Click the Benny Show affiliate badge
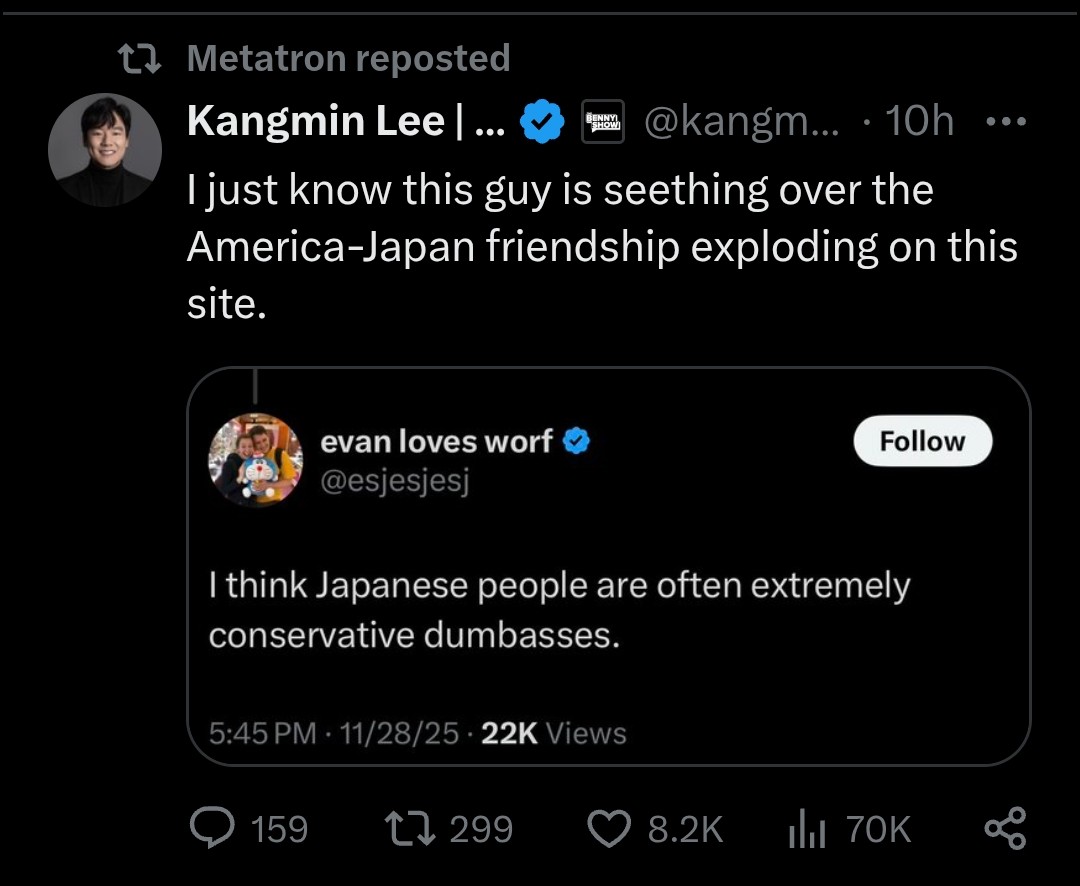 pyautogui.click(x=603, y=122)
